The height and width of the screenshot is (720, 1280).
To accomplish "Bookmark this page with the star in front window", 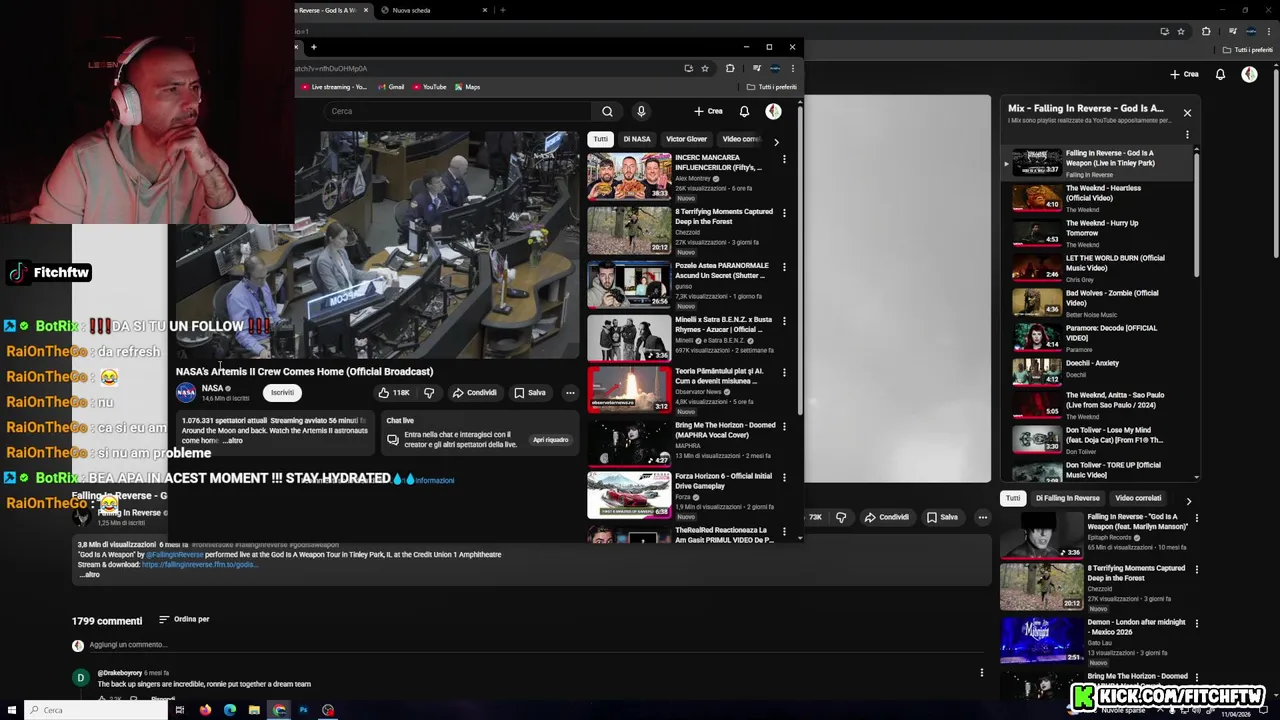I will (x=705, y=68).
